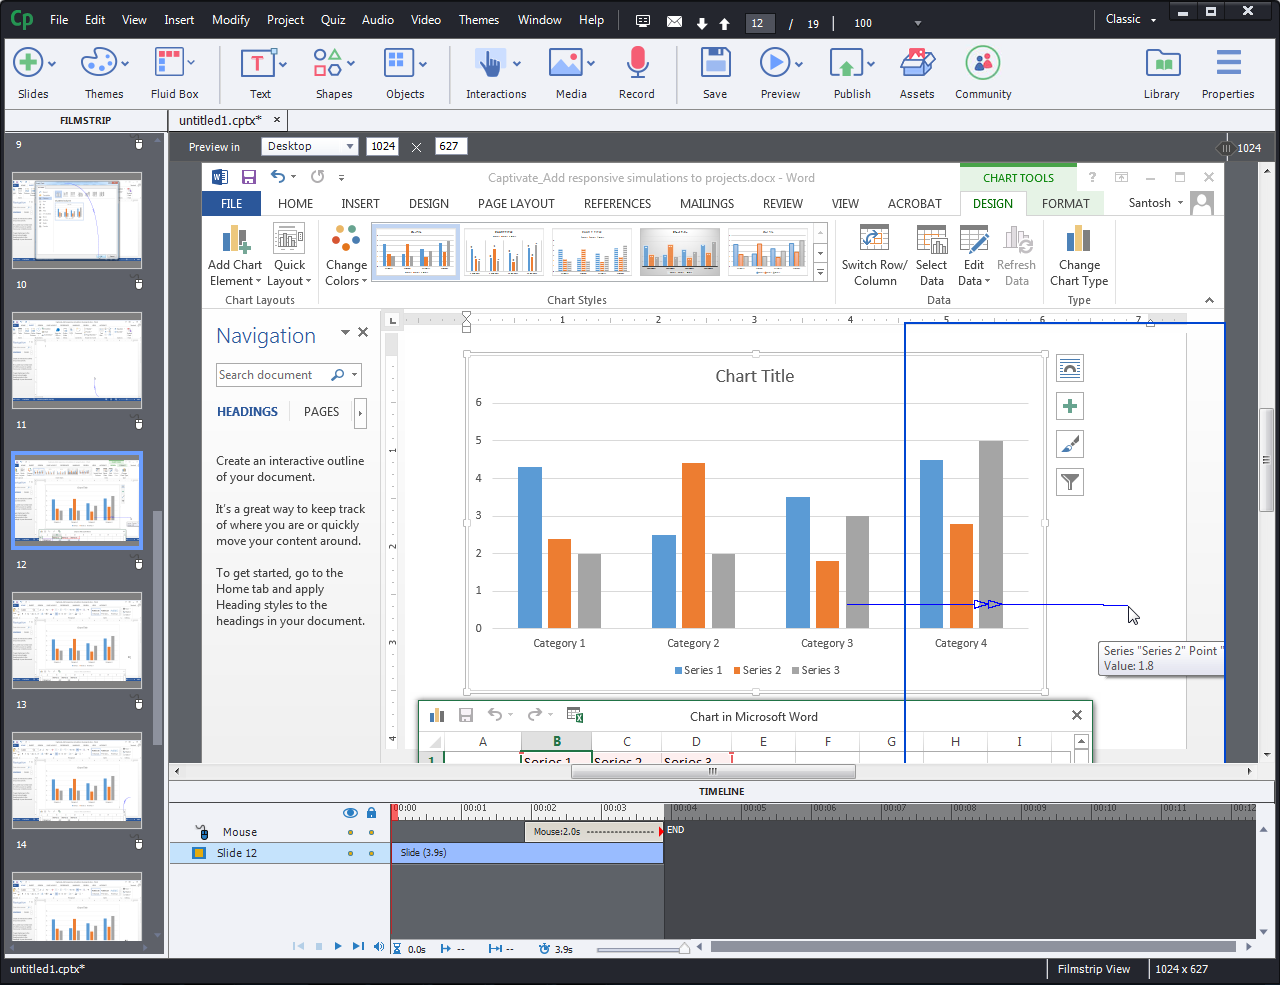Screen dimensions: 1280x985
Task: Play the timeline
Action: [338, 946]
